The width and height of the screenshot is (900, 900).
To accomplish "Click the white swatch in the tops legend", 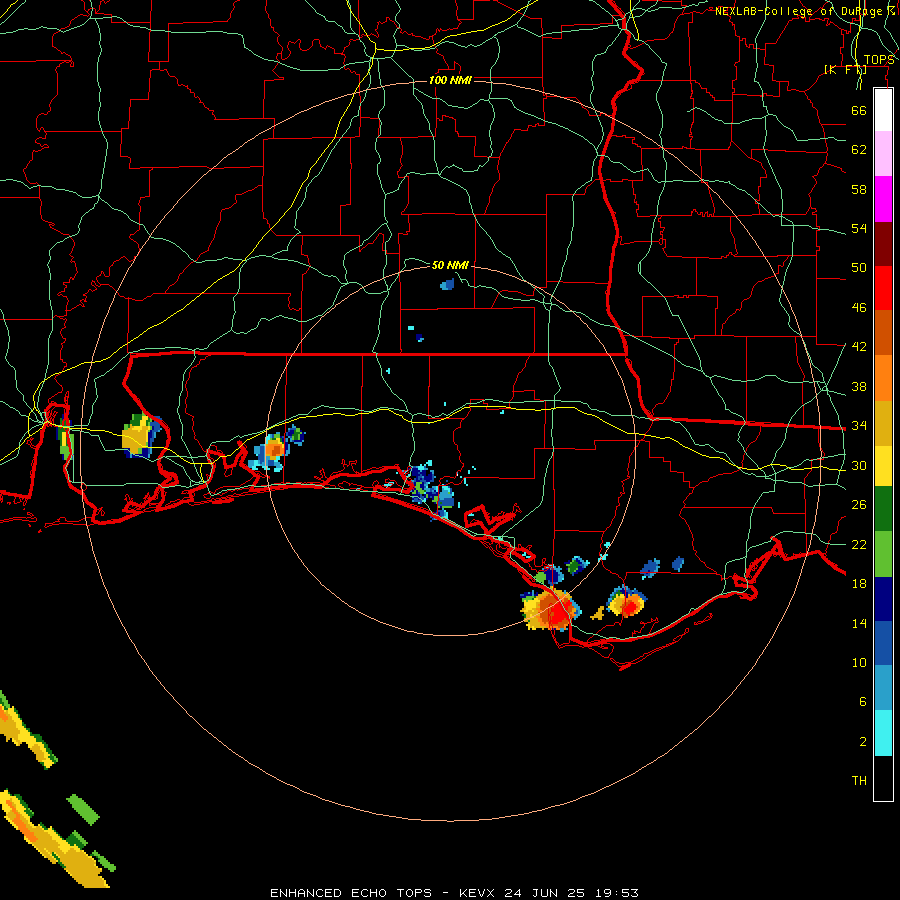I will [883, 110].
